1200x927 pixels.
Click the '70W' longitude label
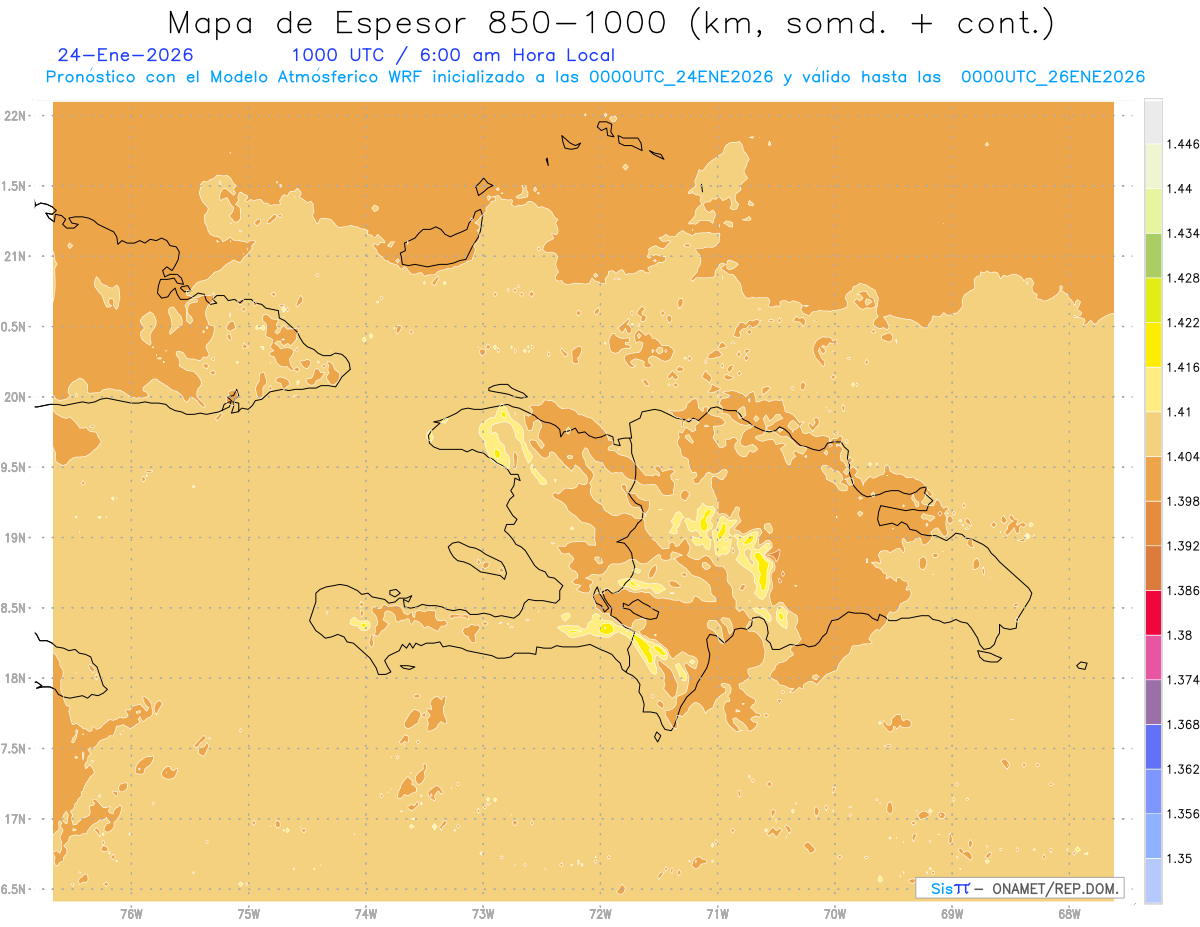coord(835,913)
